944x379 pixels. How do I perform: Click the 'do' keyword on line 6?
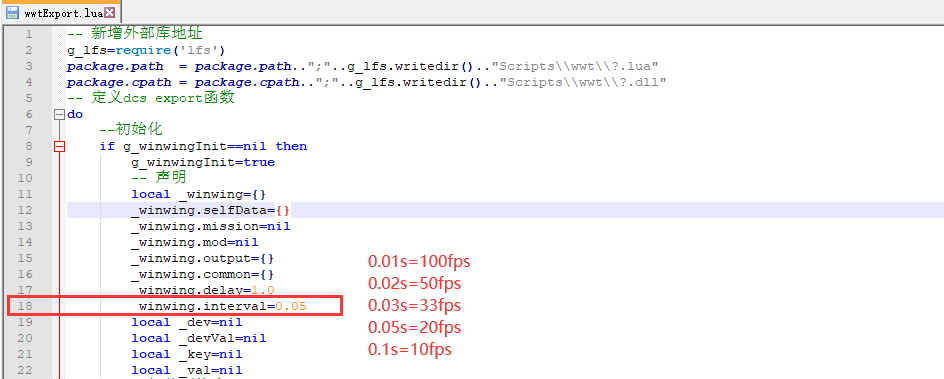point(75,114)
